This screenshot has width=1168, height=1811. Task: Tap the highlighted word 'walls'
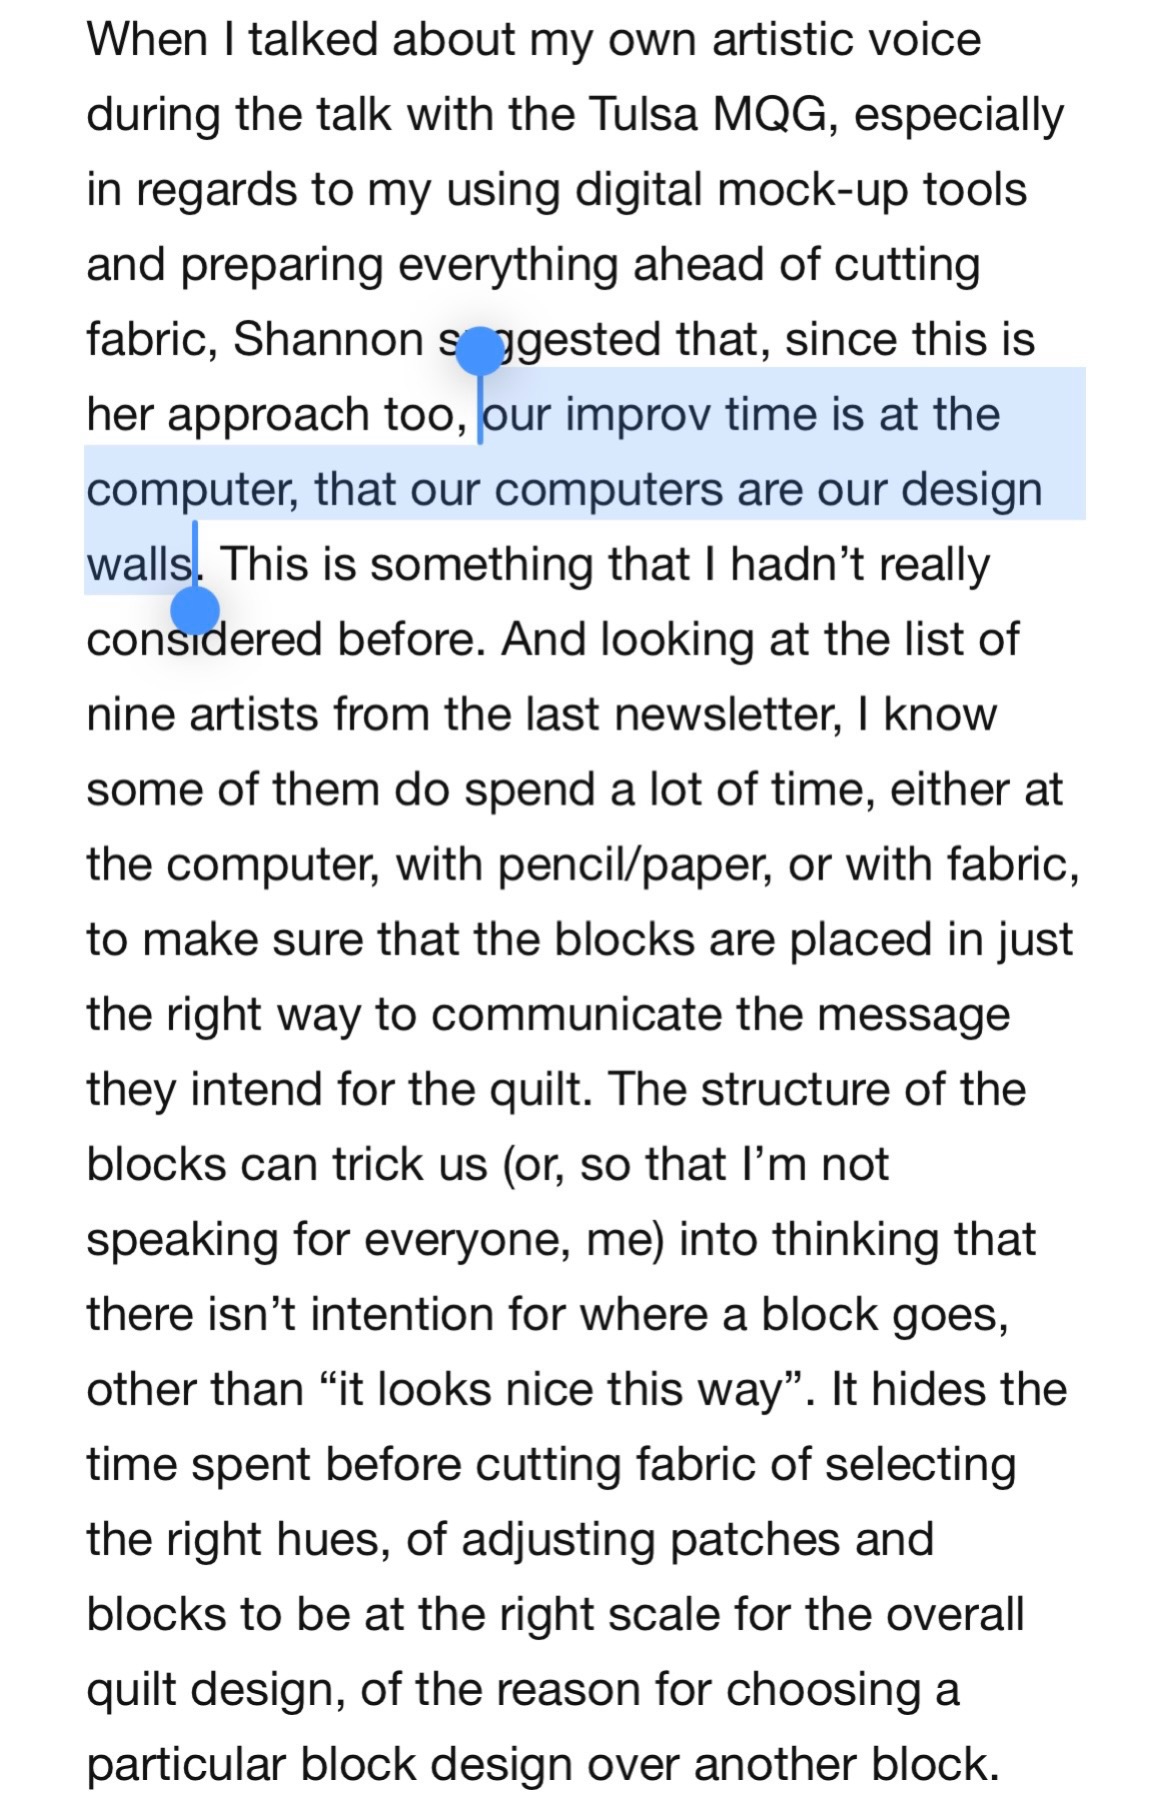[138, 565]
